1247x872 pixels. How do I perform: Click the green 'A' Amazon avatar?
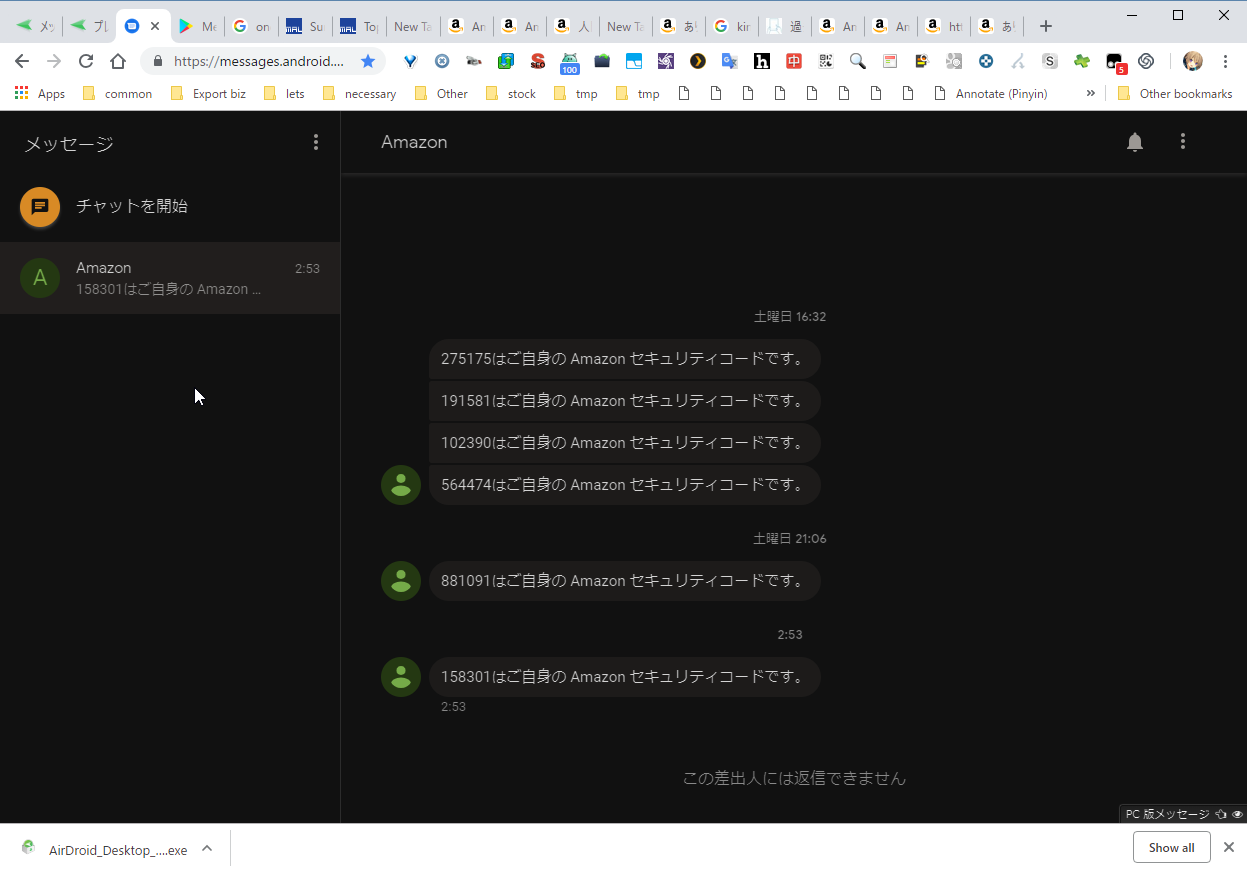40,278
